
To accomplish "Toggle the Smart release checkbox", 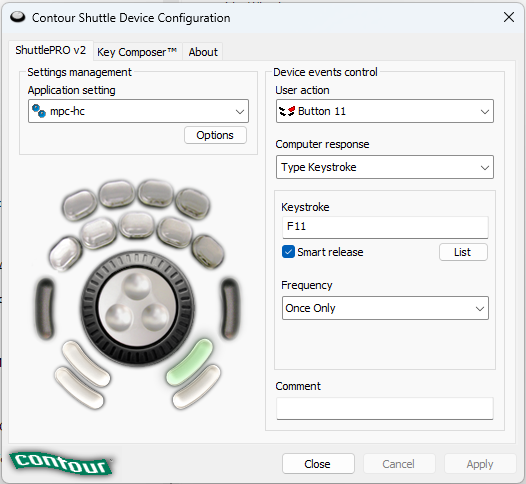I will 288,252.
